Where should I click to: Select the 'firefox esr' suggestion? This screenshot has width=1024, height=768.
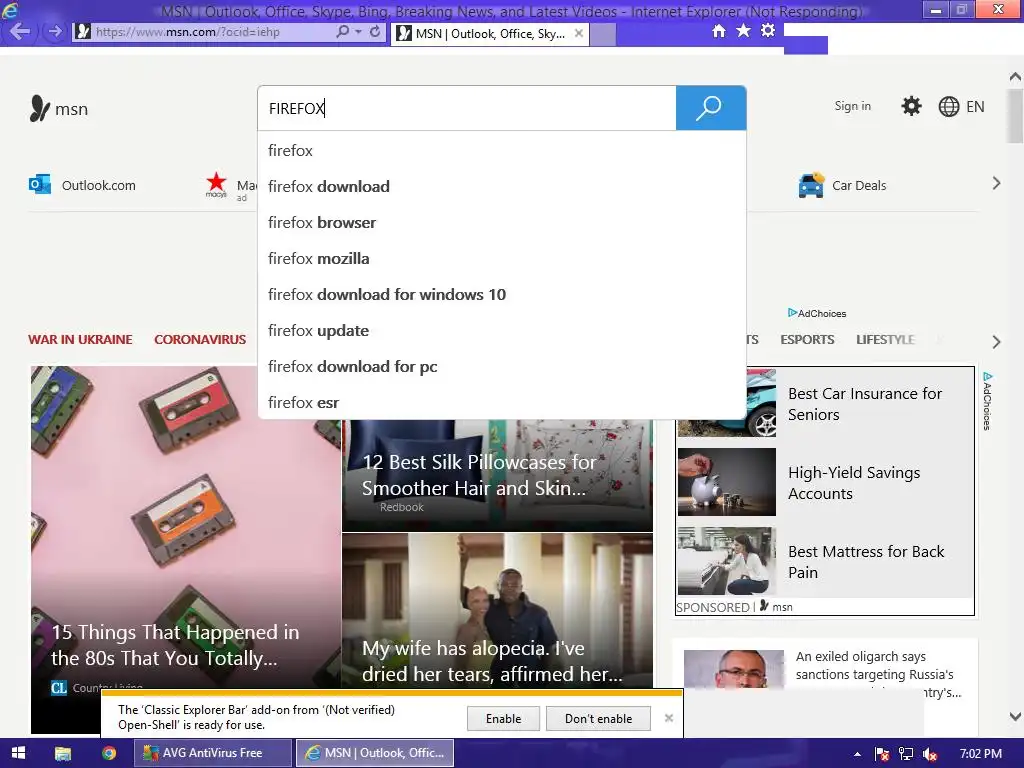(502, 402)
